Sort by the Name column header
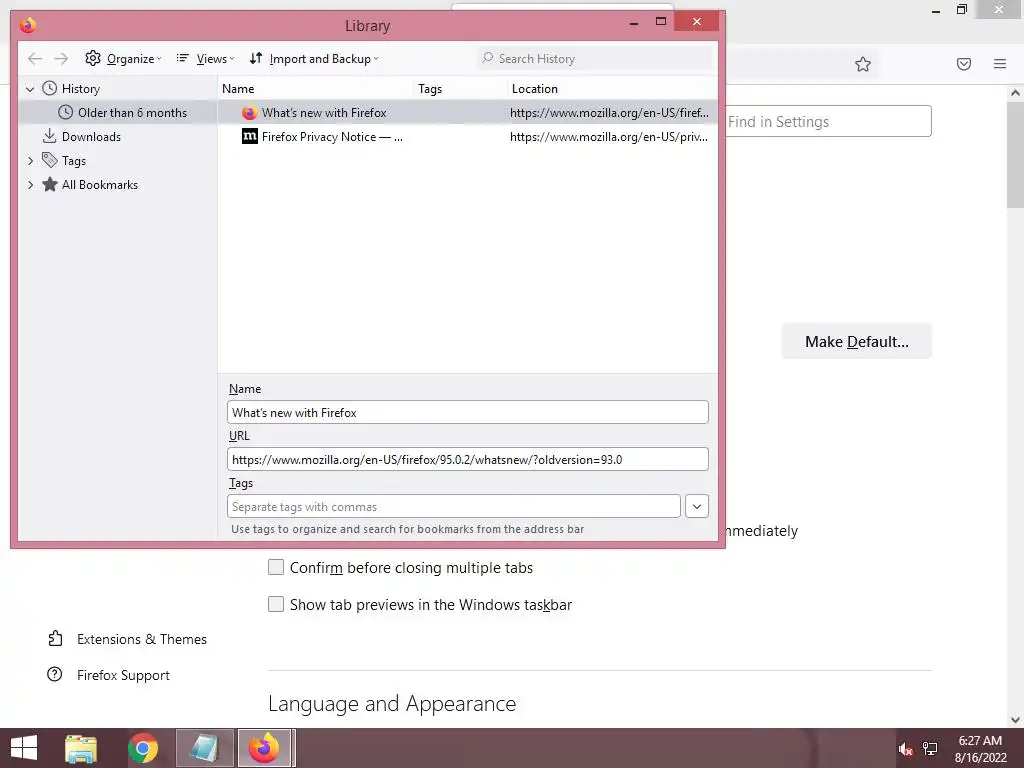Image resolution: width=1024 pixels, height=768 pixels. [316, 89]
